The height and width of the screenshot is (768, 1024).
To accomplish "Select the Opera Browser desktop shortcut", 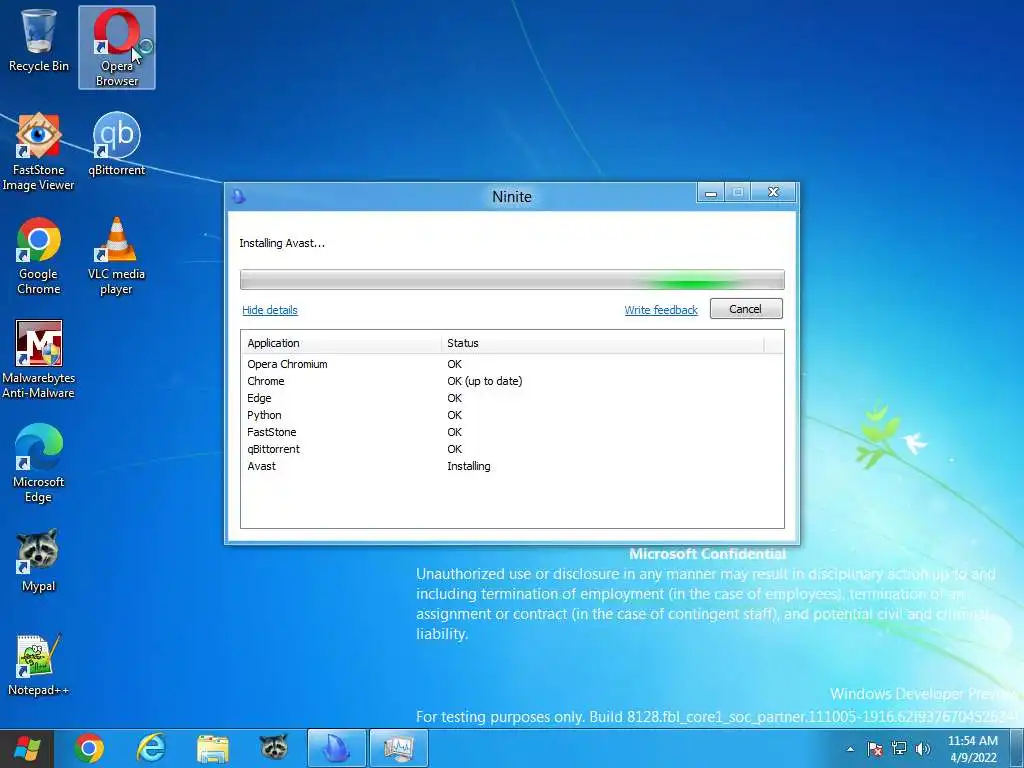I will coord(117,48).
